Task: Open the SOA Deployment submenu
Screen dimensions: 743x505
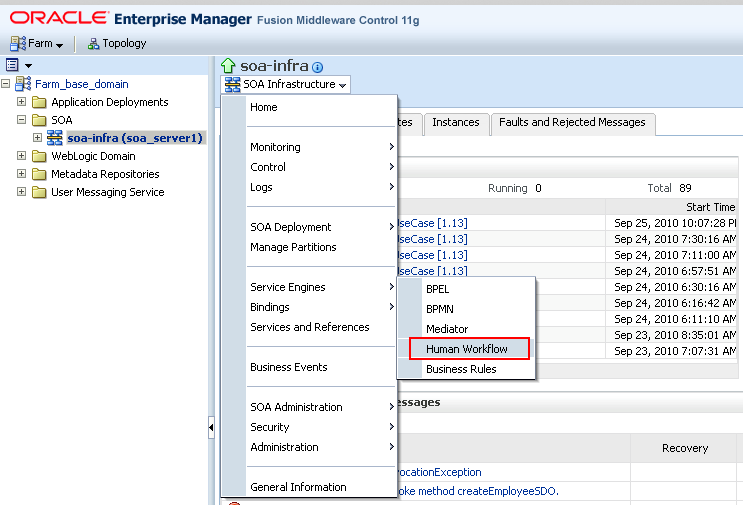Action: pos(321,227)
